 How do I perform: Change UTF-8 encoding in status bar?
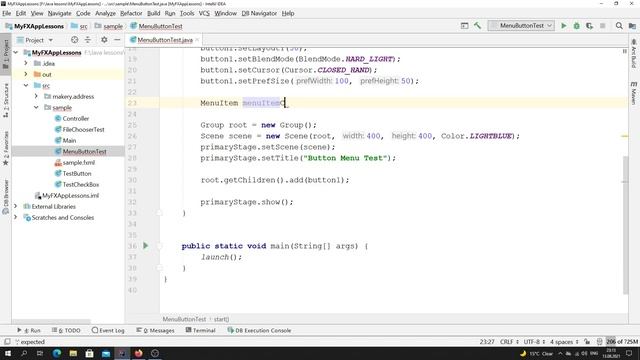pyautogui.click(x=534, y=342)
